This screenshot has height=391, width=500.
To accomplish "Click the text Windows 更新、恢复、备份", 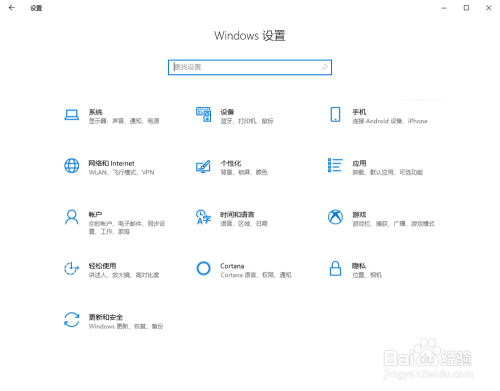I will click(126, 326).
